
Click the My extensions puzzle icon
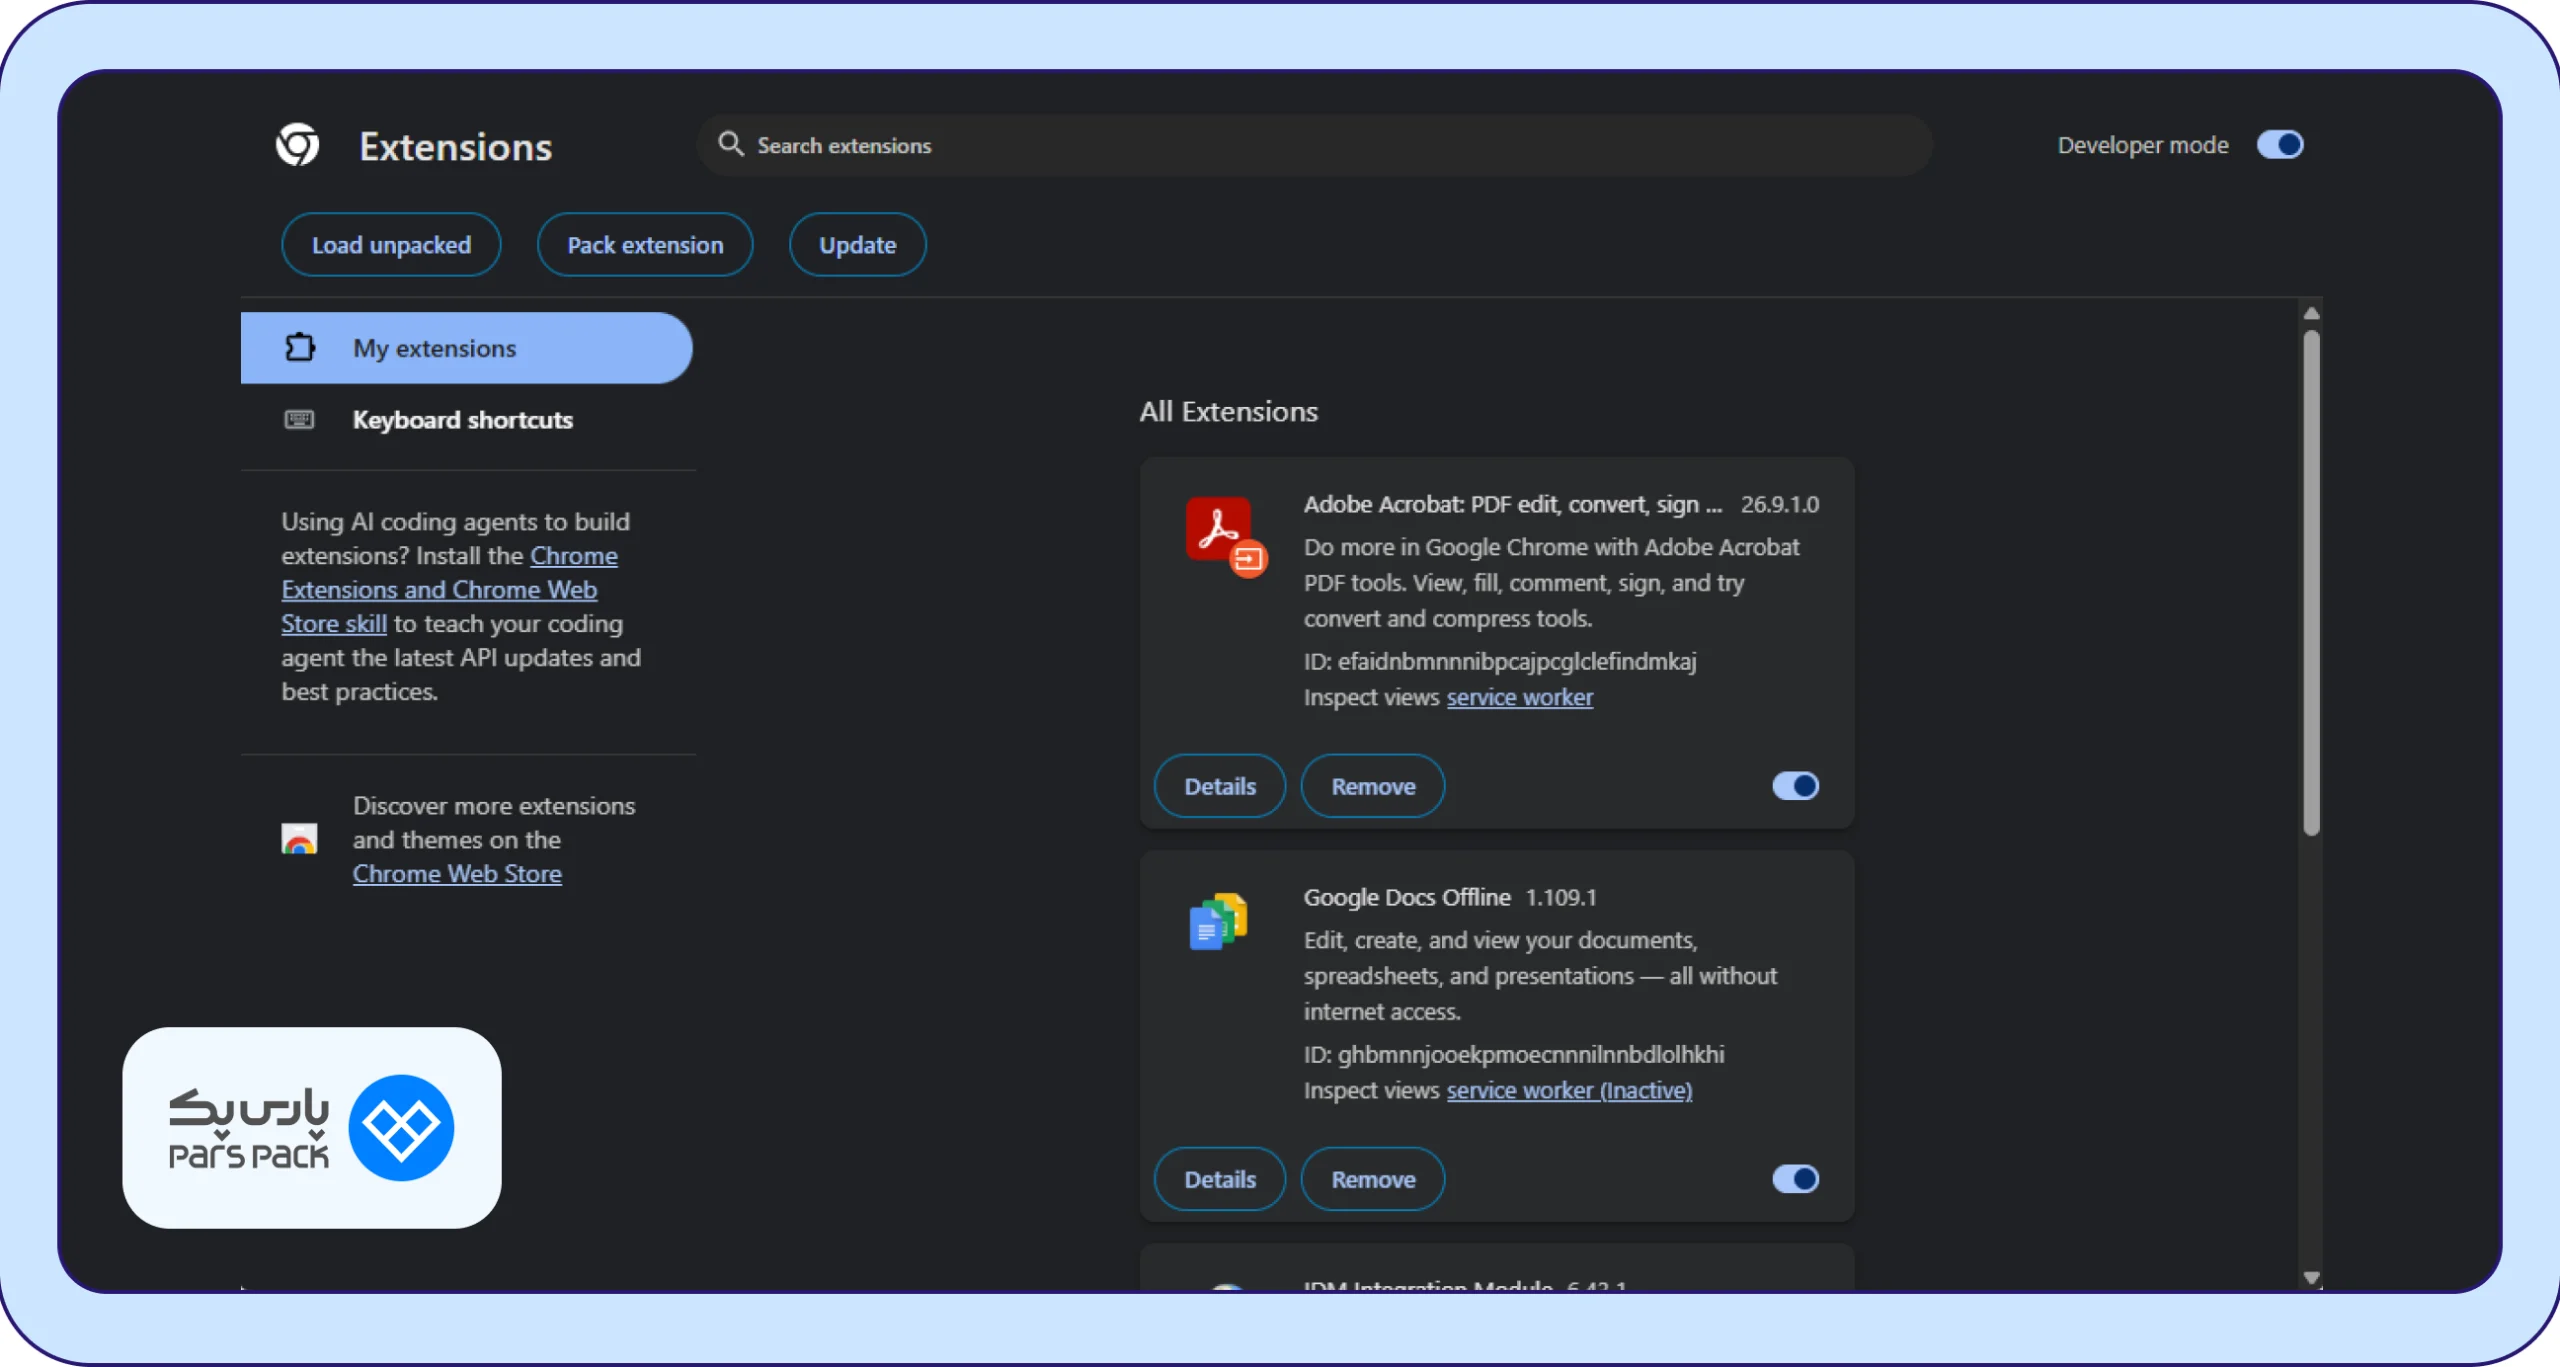point(300,348)
